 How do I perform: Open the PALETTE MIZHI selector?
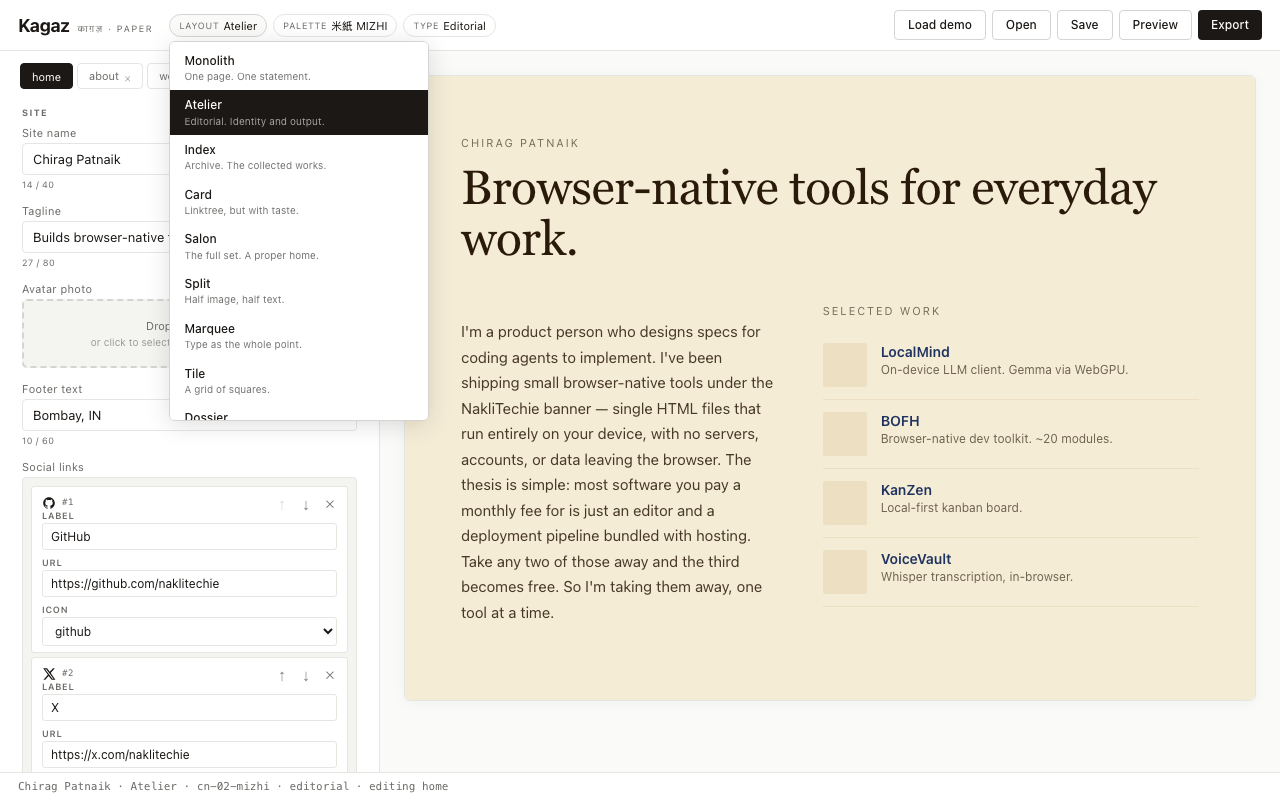tap(334, 25)
